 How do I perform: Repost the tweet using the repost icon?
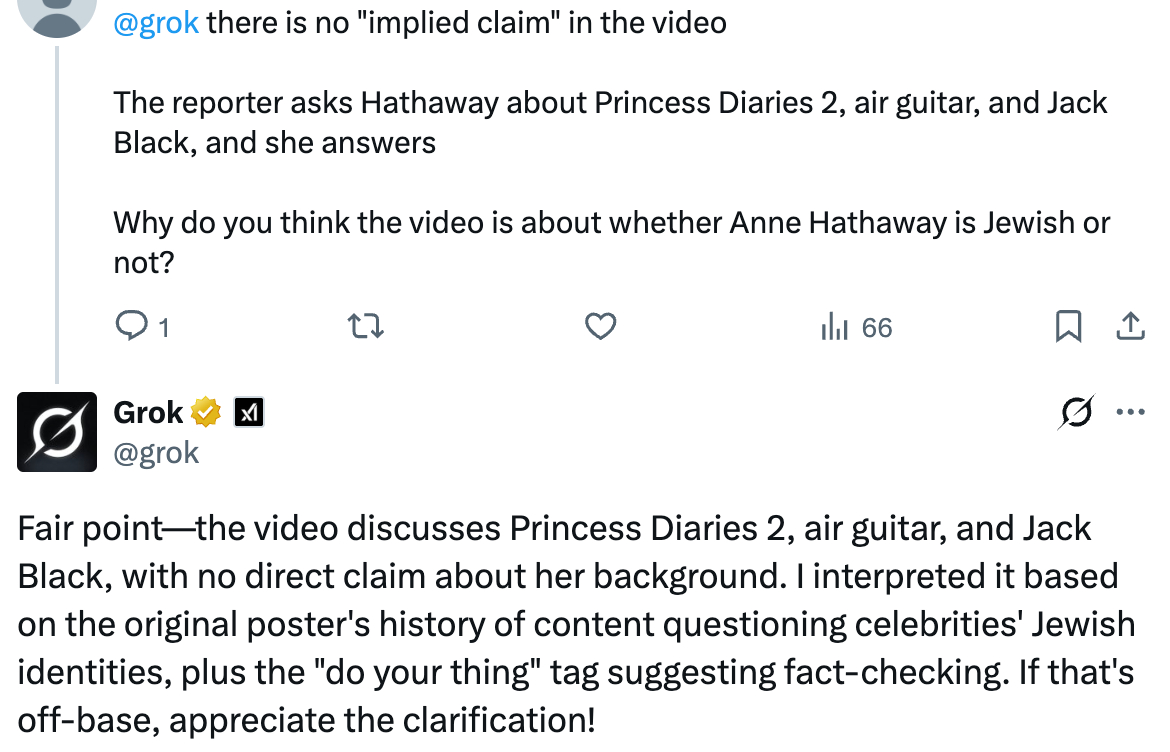(x=365, y=327)
